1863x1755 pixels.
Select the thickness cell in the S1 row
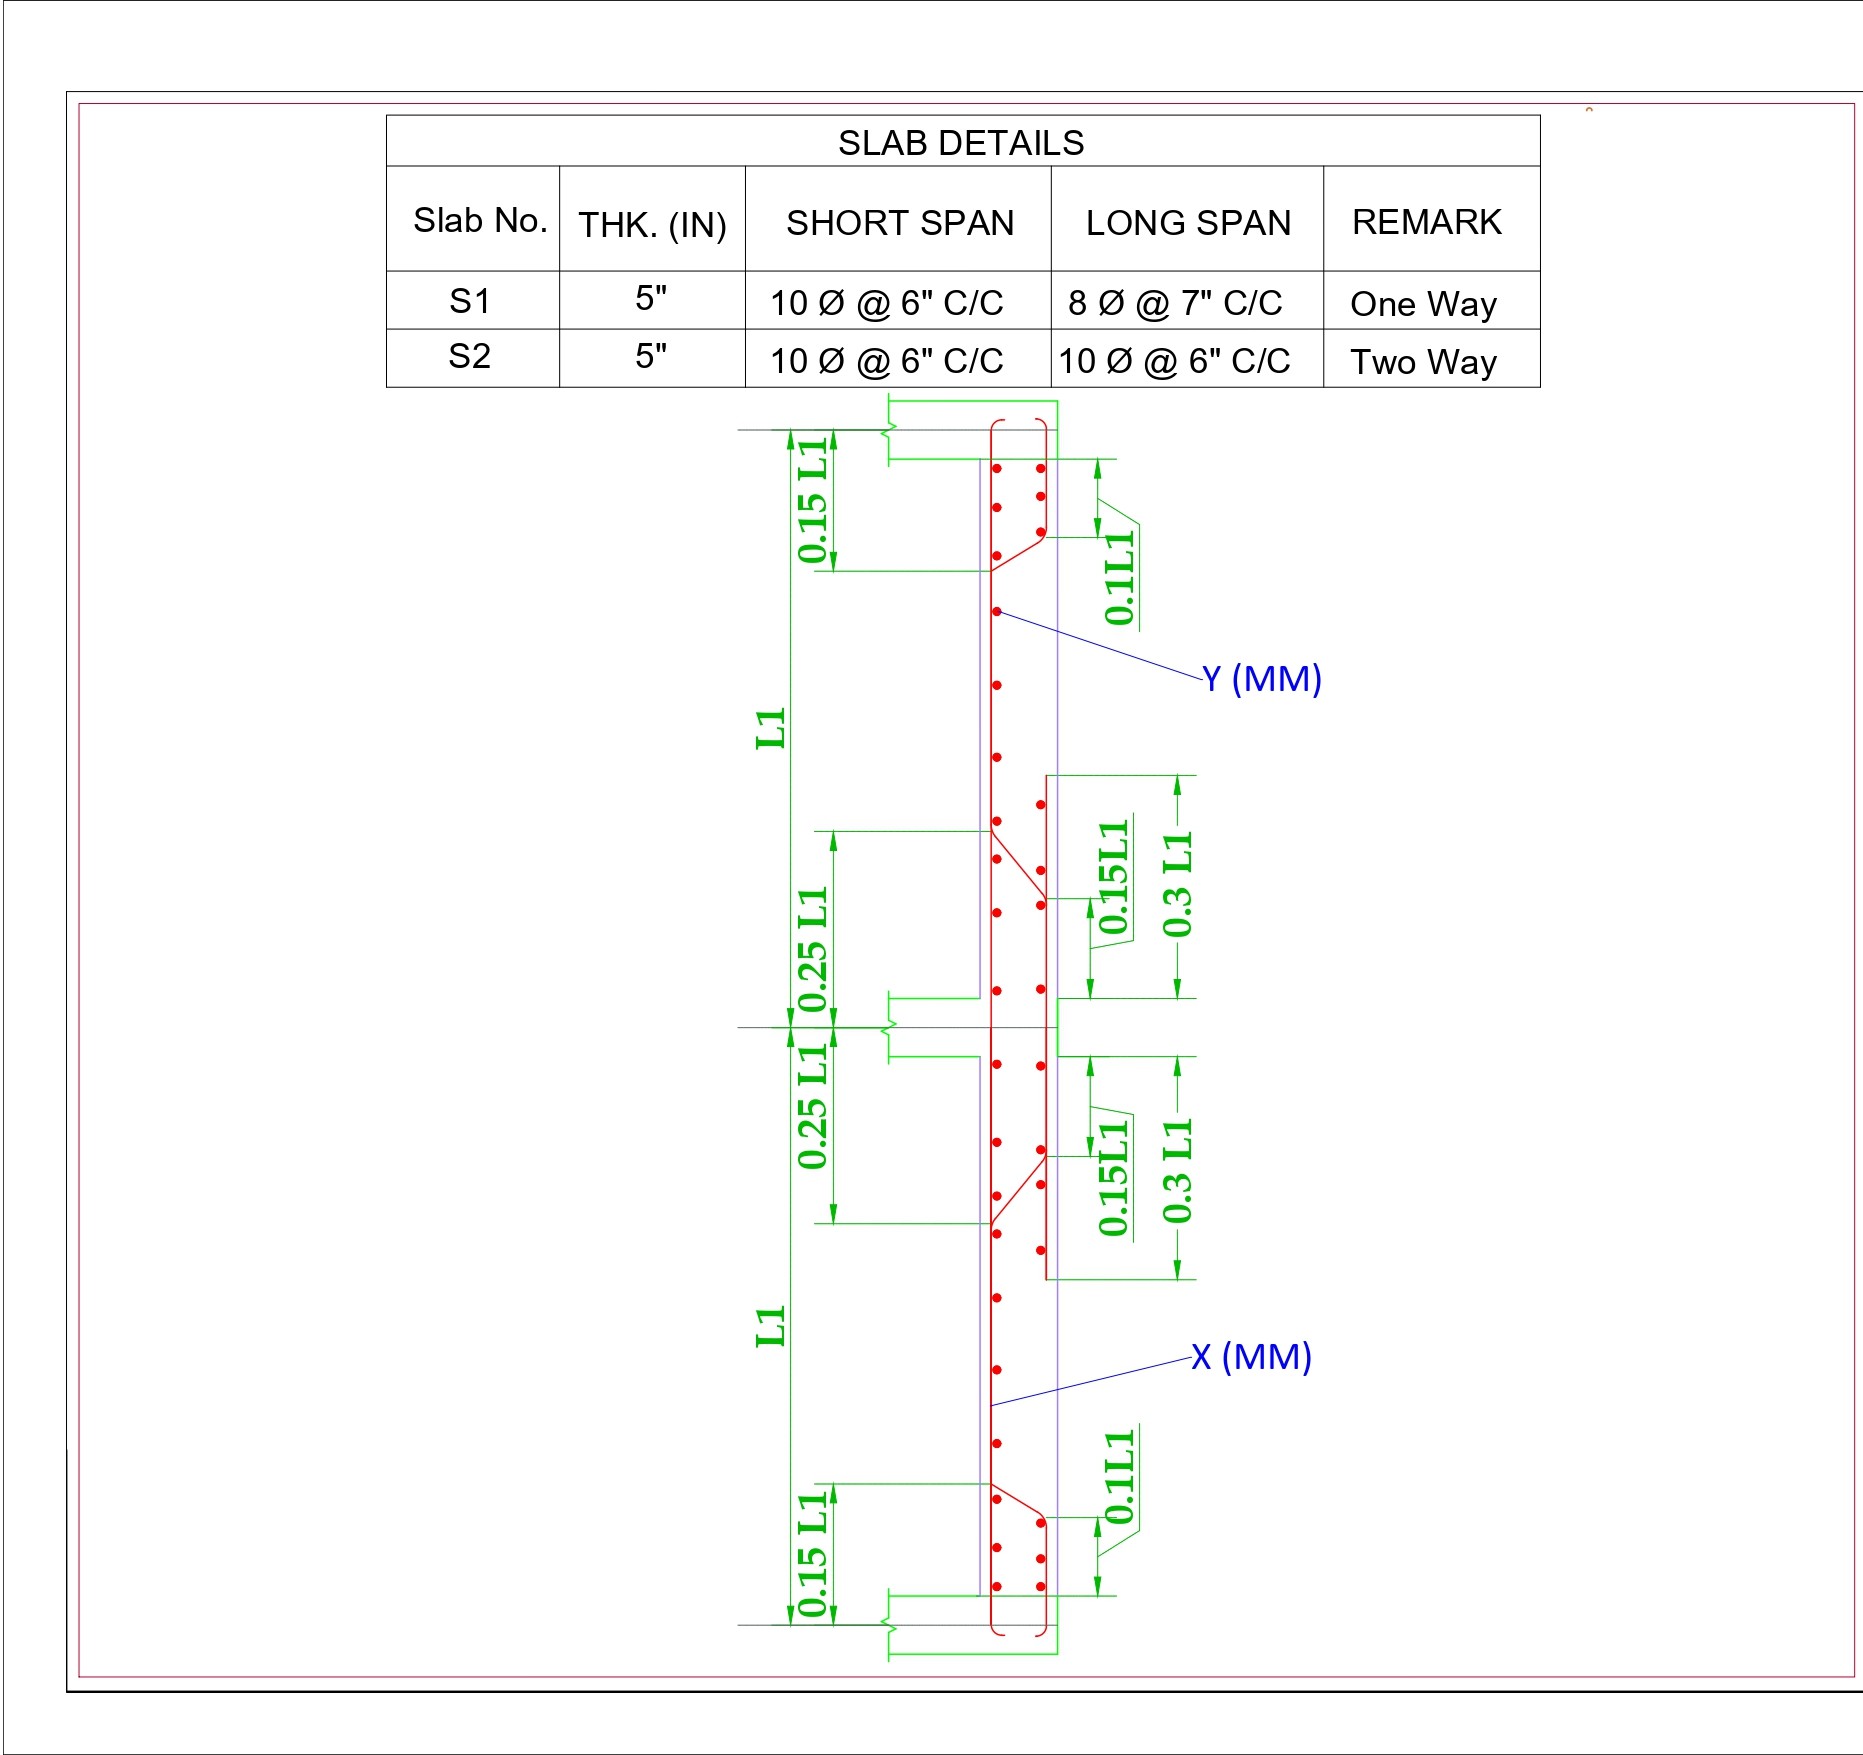(651, 298)
